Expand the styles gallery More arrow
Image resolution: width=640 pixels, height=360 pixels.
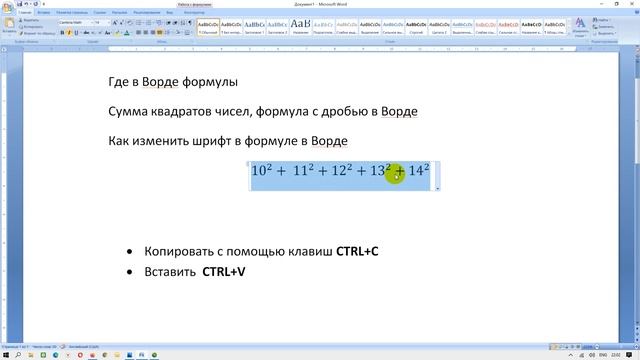(569, 34)
